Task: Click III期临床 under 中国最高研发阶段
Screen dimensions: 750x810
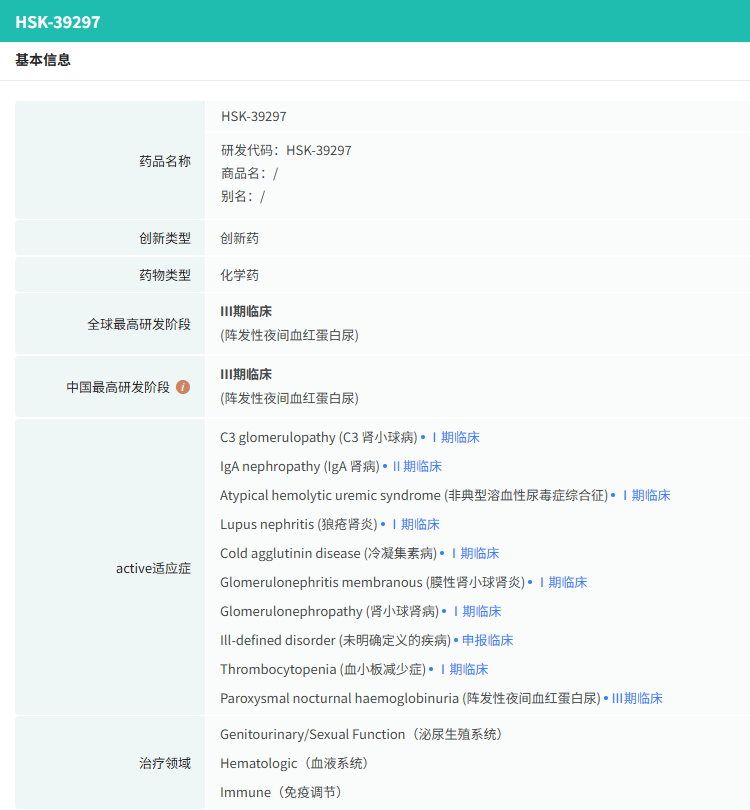Action: click(246, 374)
